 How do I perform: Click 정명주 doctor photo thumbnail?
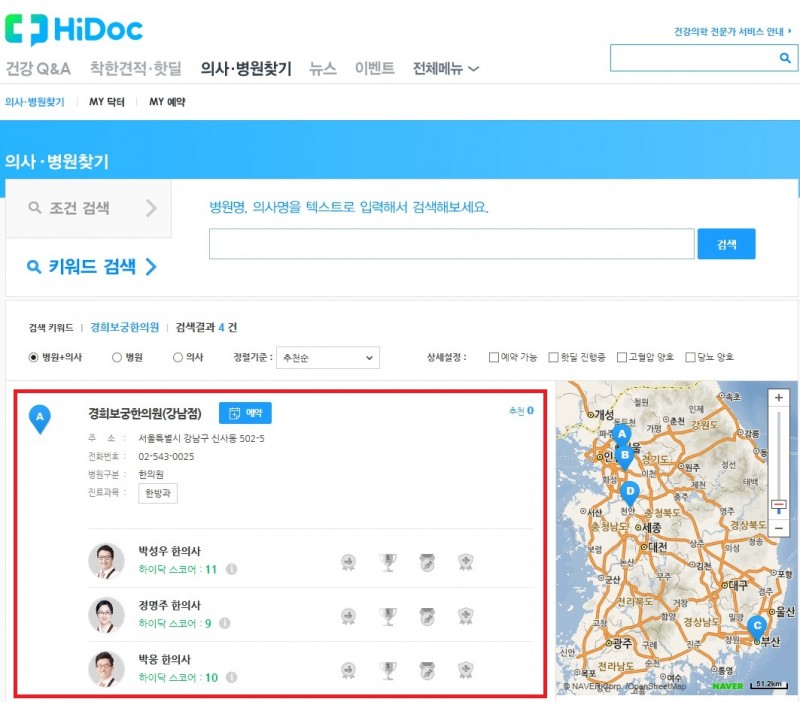(x=106, y=615)
